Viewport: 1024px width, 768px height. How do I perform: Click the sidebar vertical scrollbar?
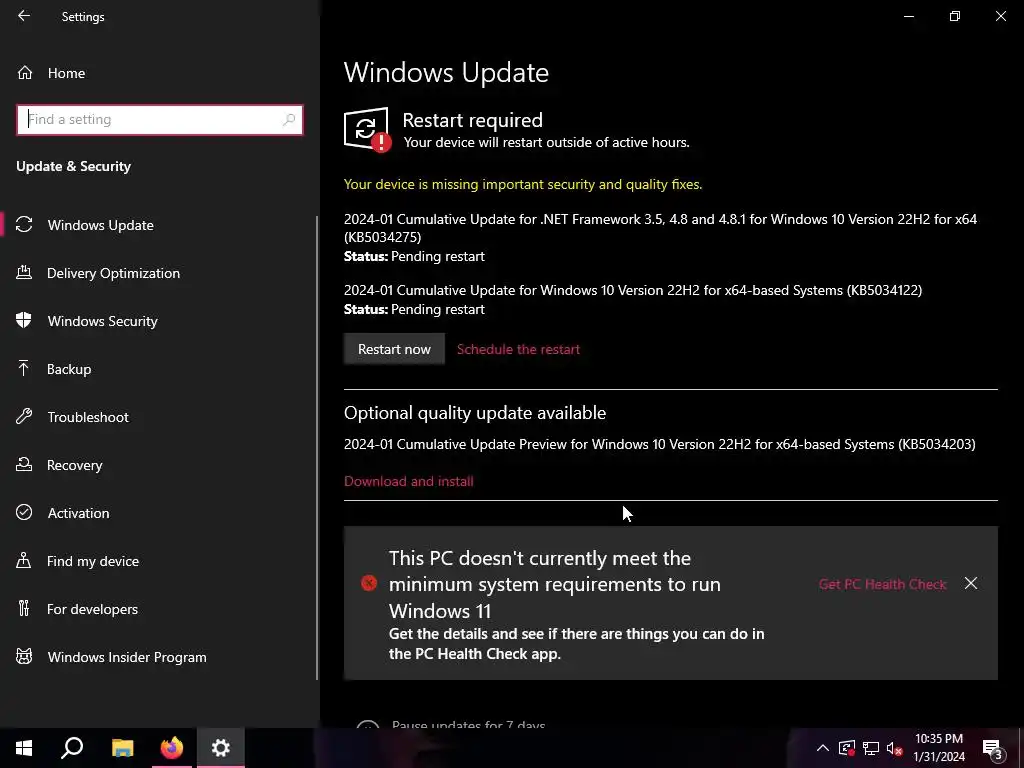(x=317, y=448)
